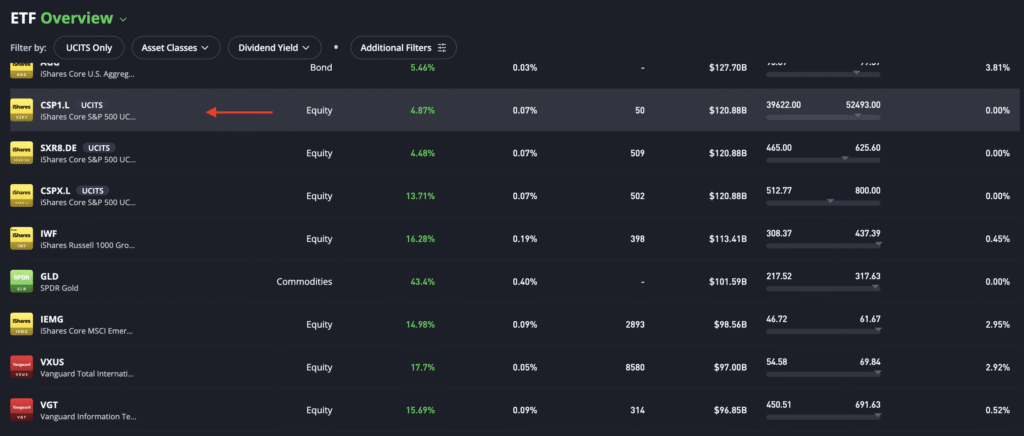
Task: Click the CSP1.L iShares logo icon
Action: (x=22, y=110)
